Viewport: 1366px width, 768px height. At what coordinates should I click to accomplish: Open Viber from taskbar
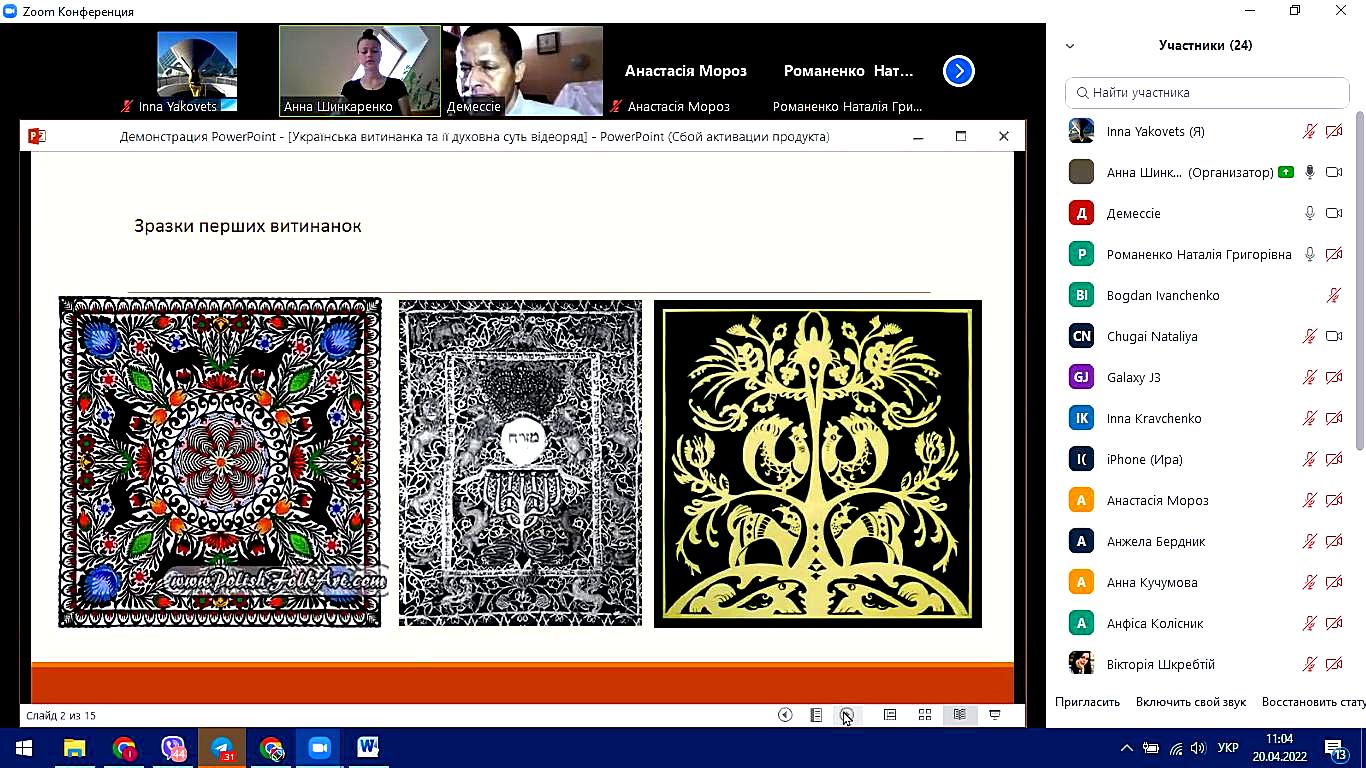point(173,747)
